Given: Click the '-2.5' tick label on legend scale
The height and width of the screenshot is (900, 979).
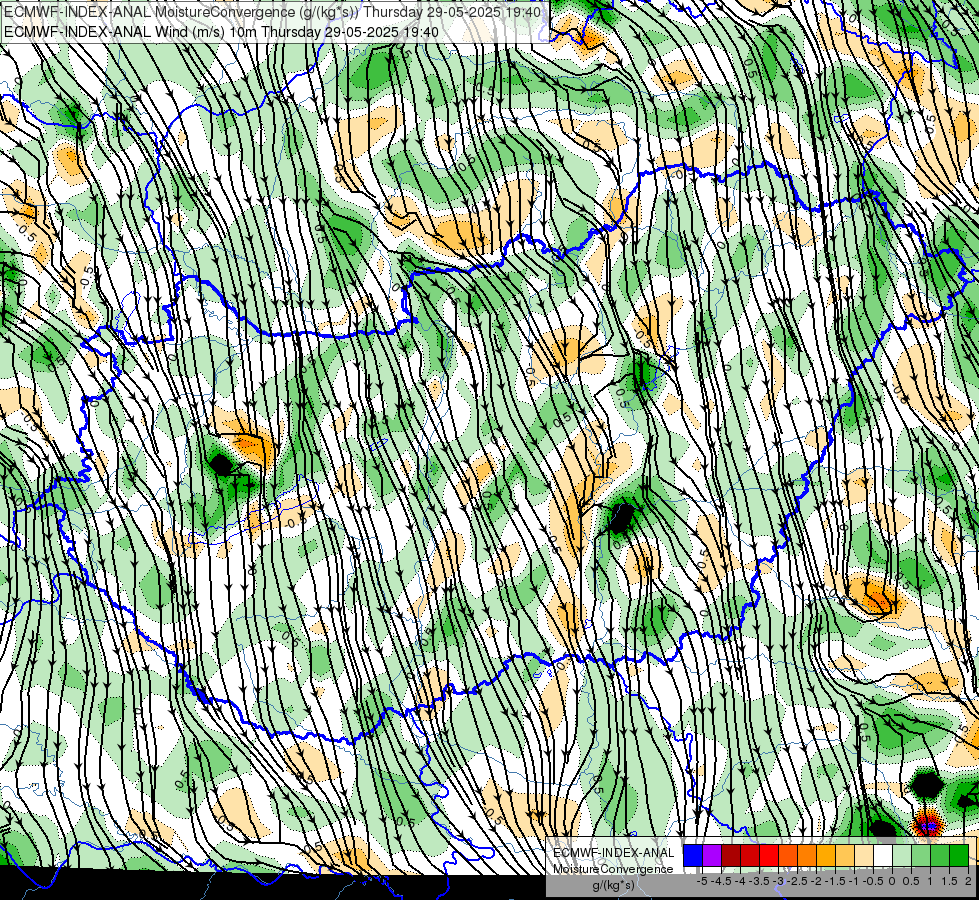Looking at the screenshot, I should (797, 881).
